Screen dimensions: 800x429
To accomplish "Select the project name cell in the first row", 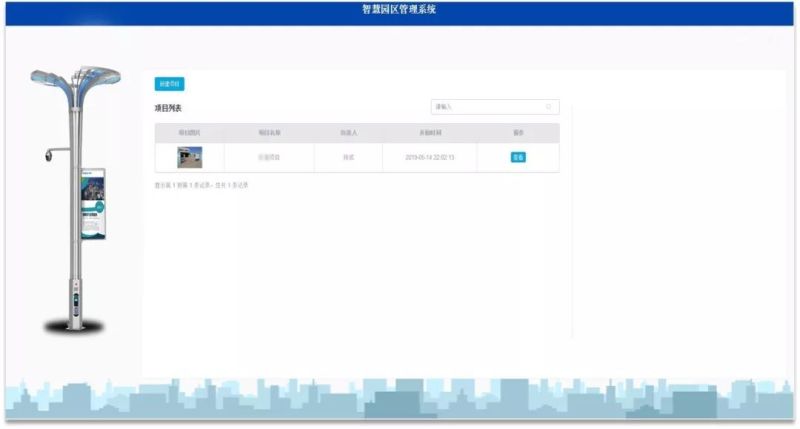I will point(270,158).
